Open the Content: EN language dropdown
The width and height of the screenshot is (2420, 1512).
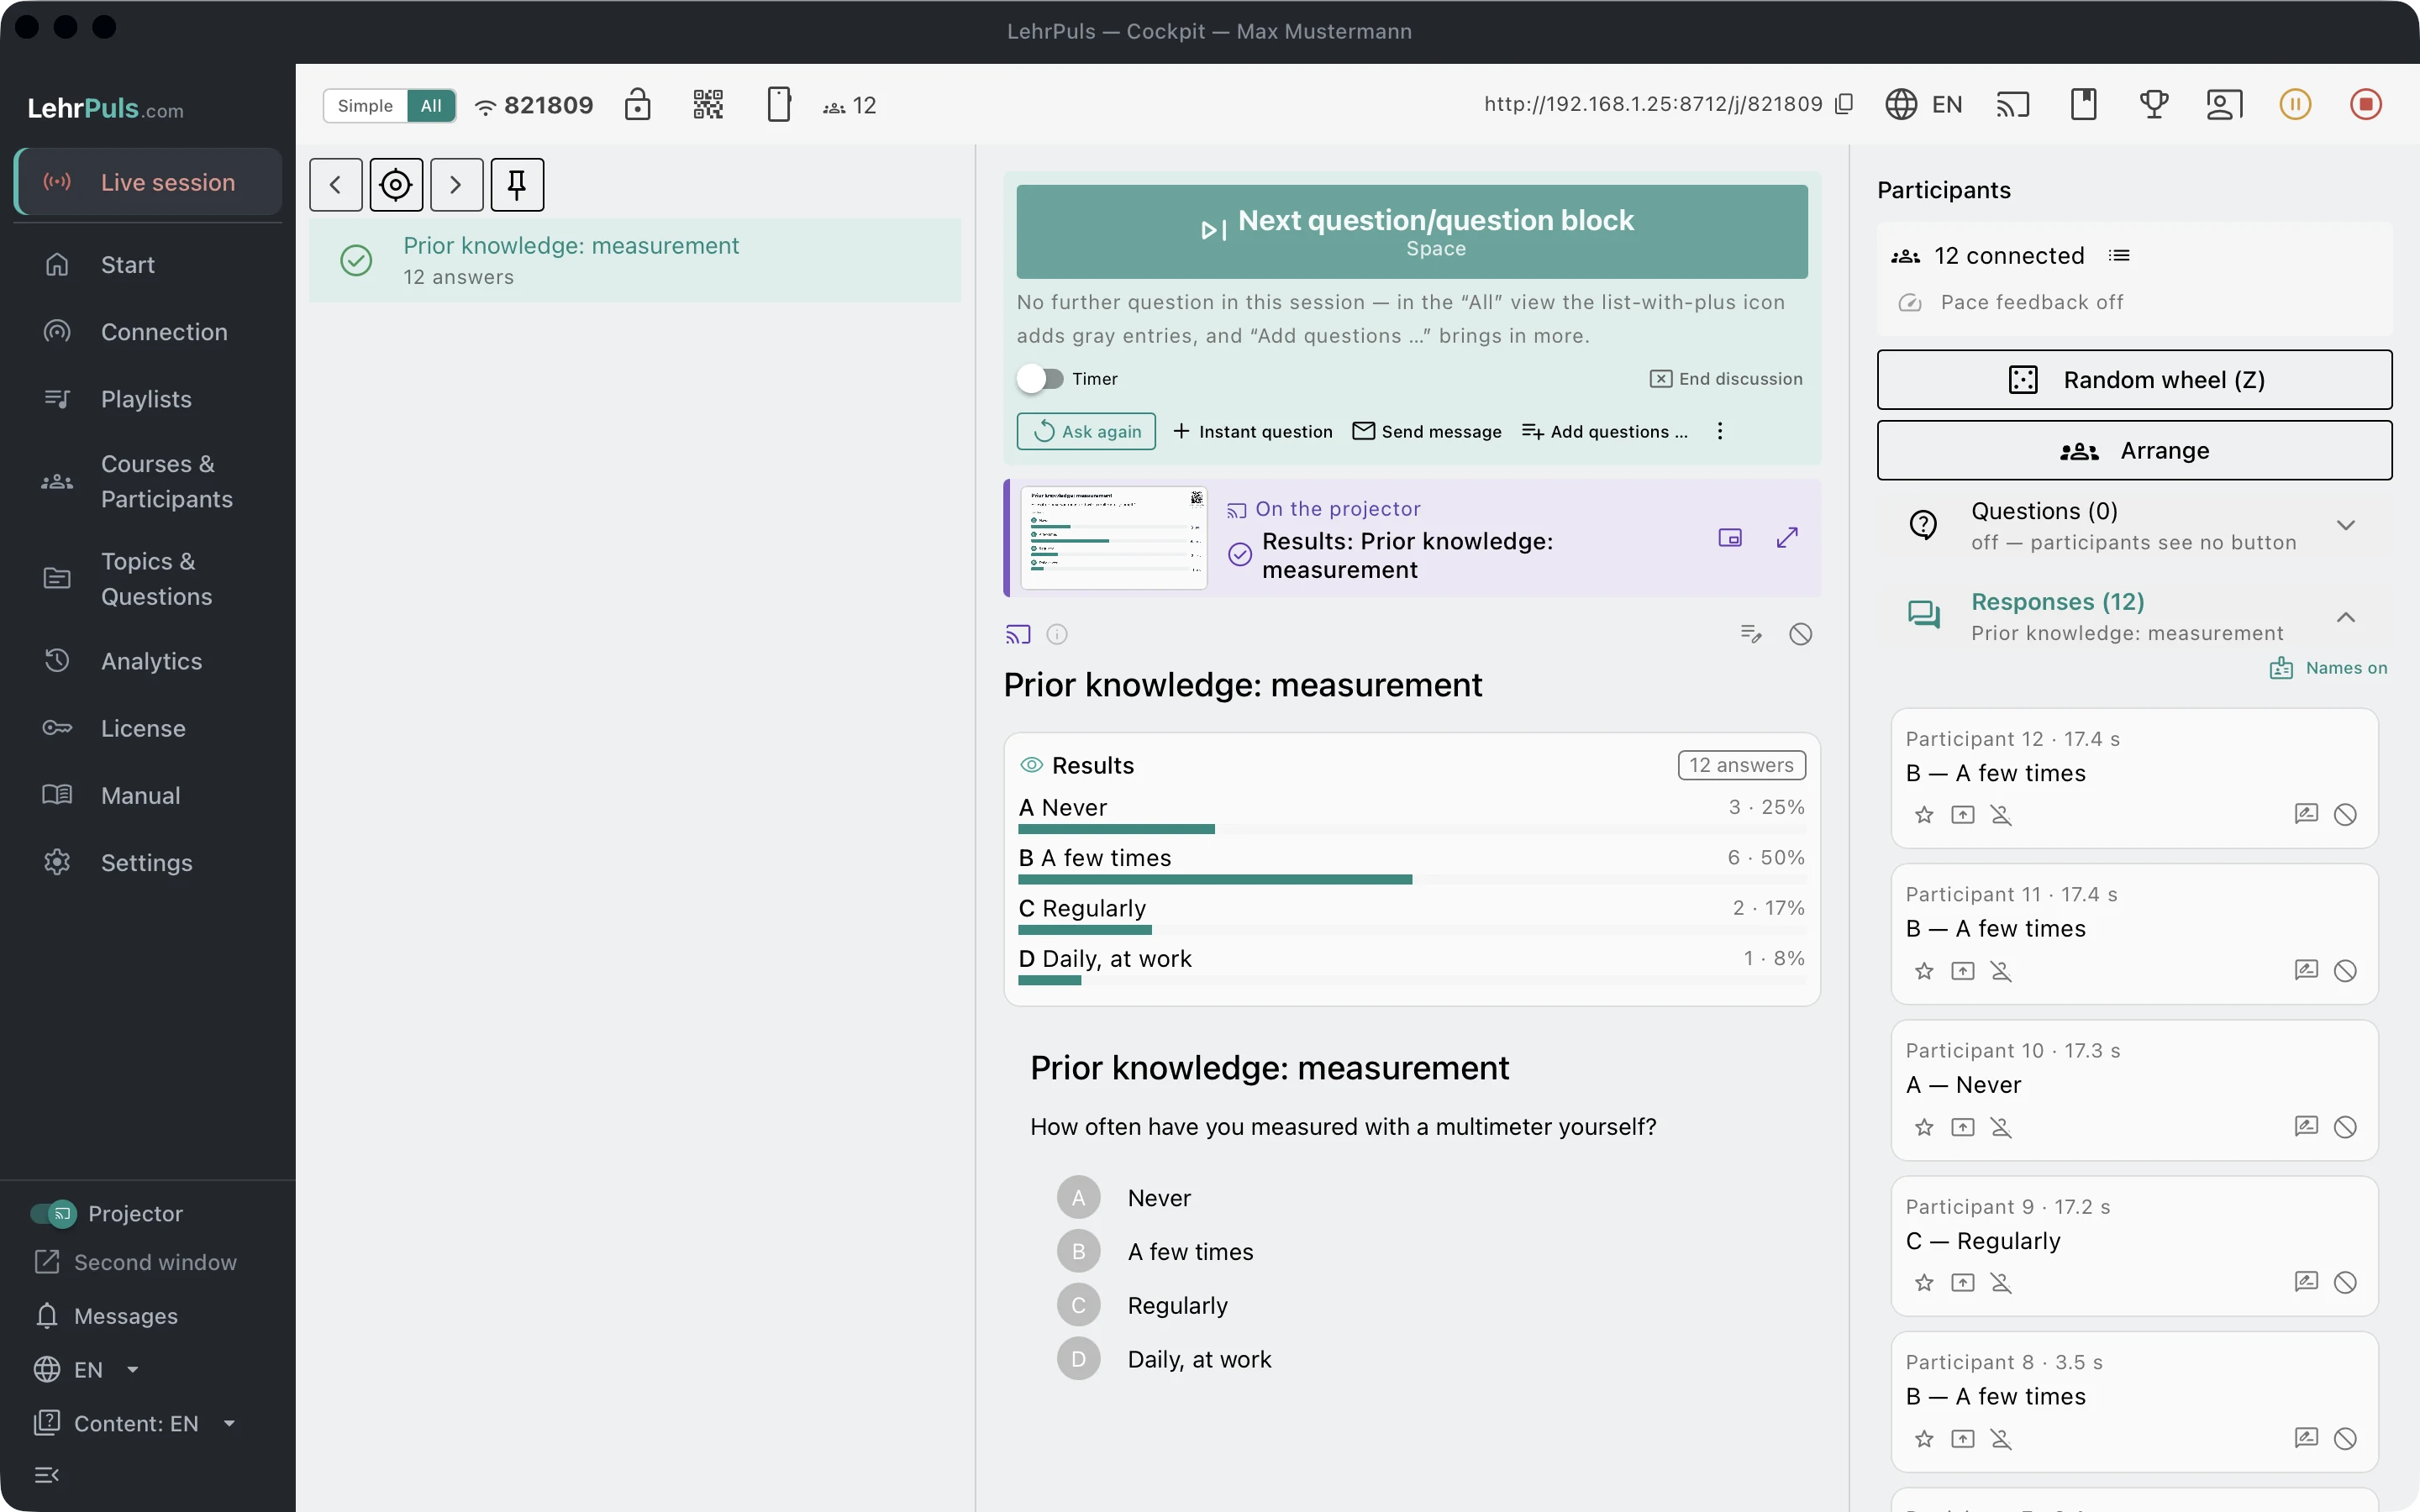click(136, 1423)
